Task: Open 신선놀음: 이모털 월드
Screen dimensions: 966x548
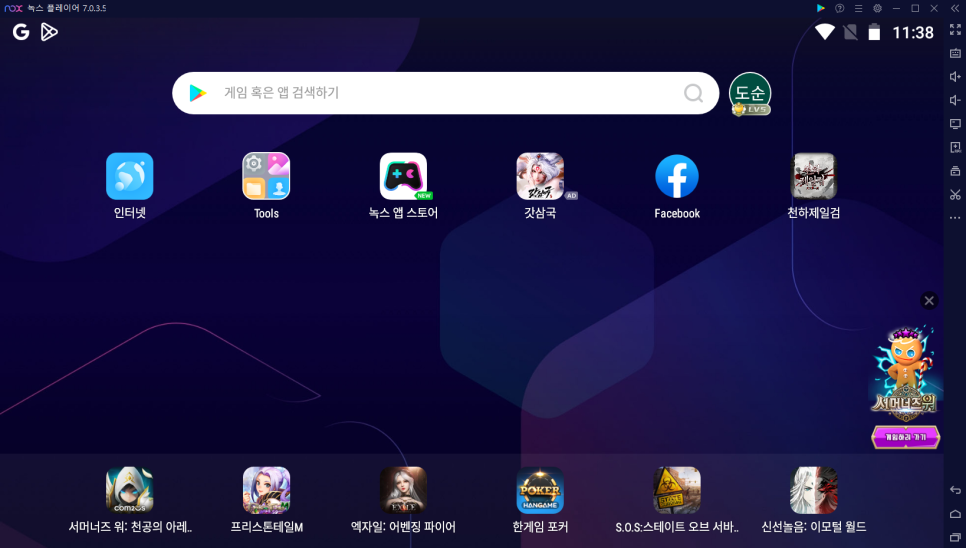Action: tap(813, 490)
